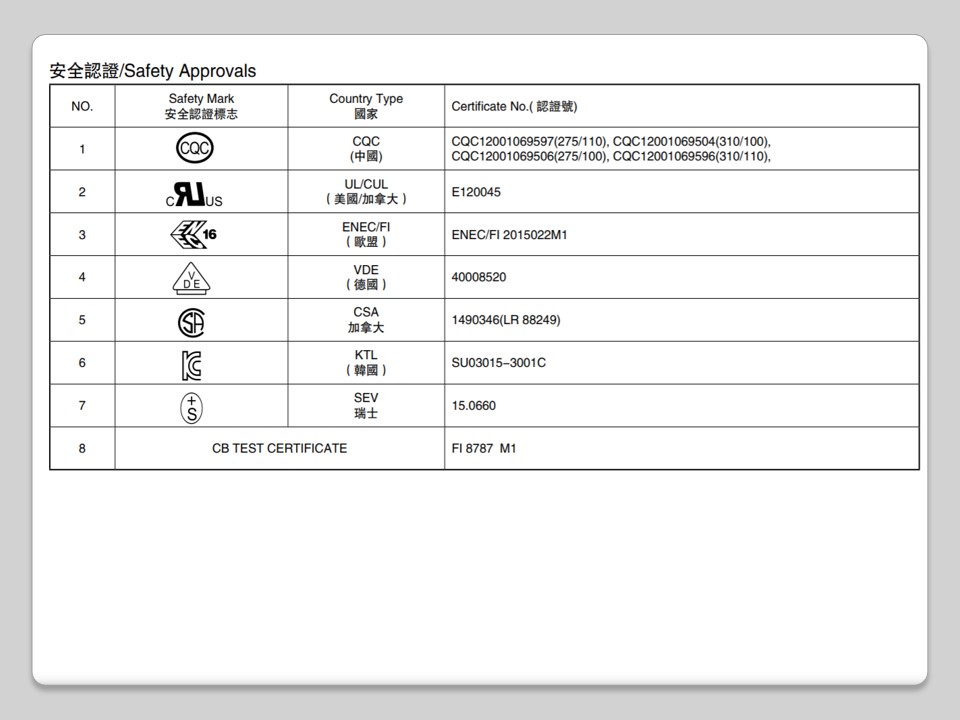The width and height of the screenshot is (960, 720).
Task: Select the Safety Mark column header
Action: pos(201,106)
